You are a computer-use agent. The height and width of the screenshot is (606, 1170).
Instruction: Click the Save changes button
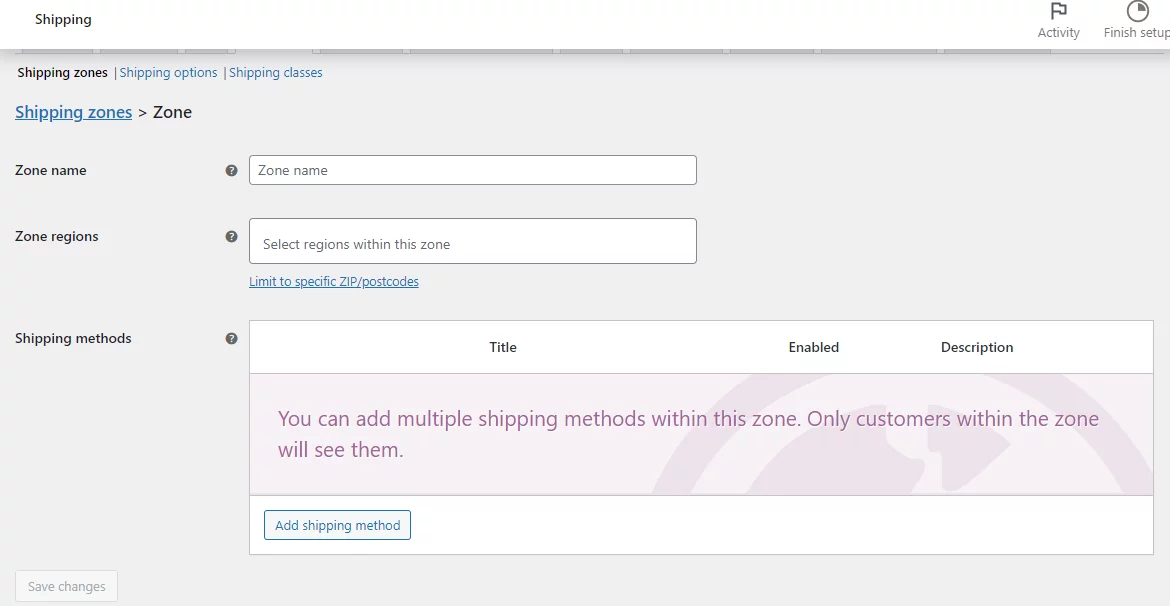click(x=66, y=586)
